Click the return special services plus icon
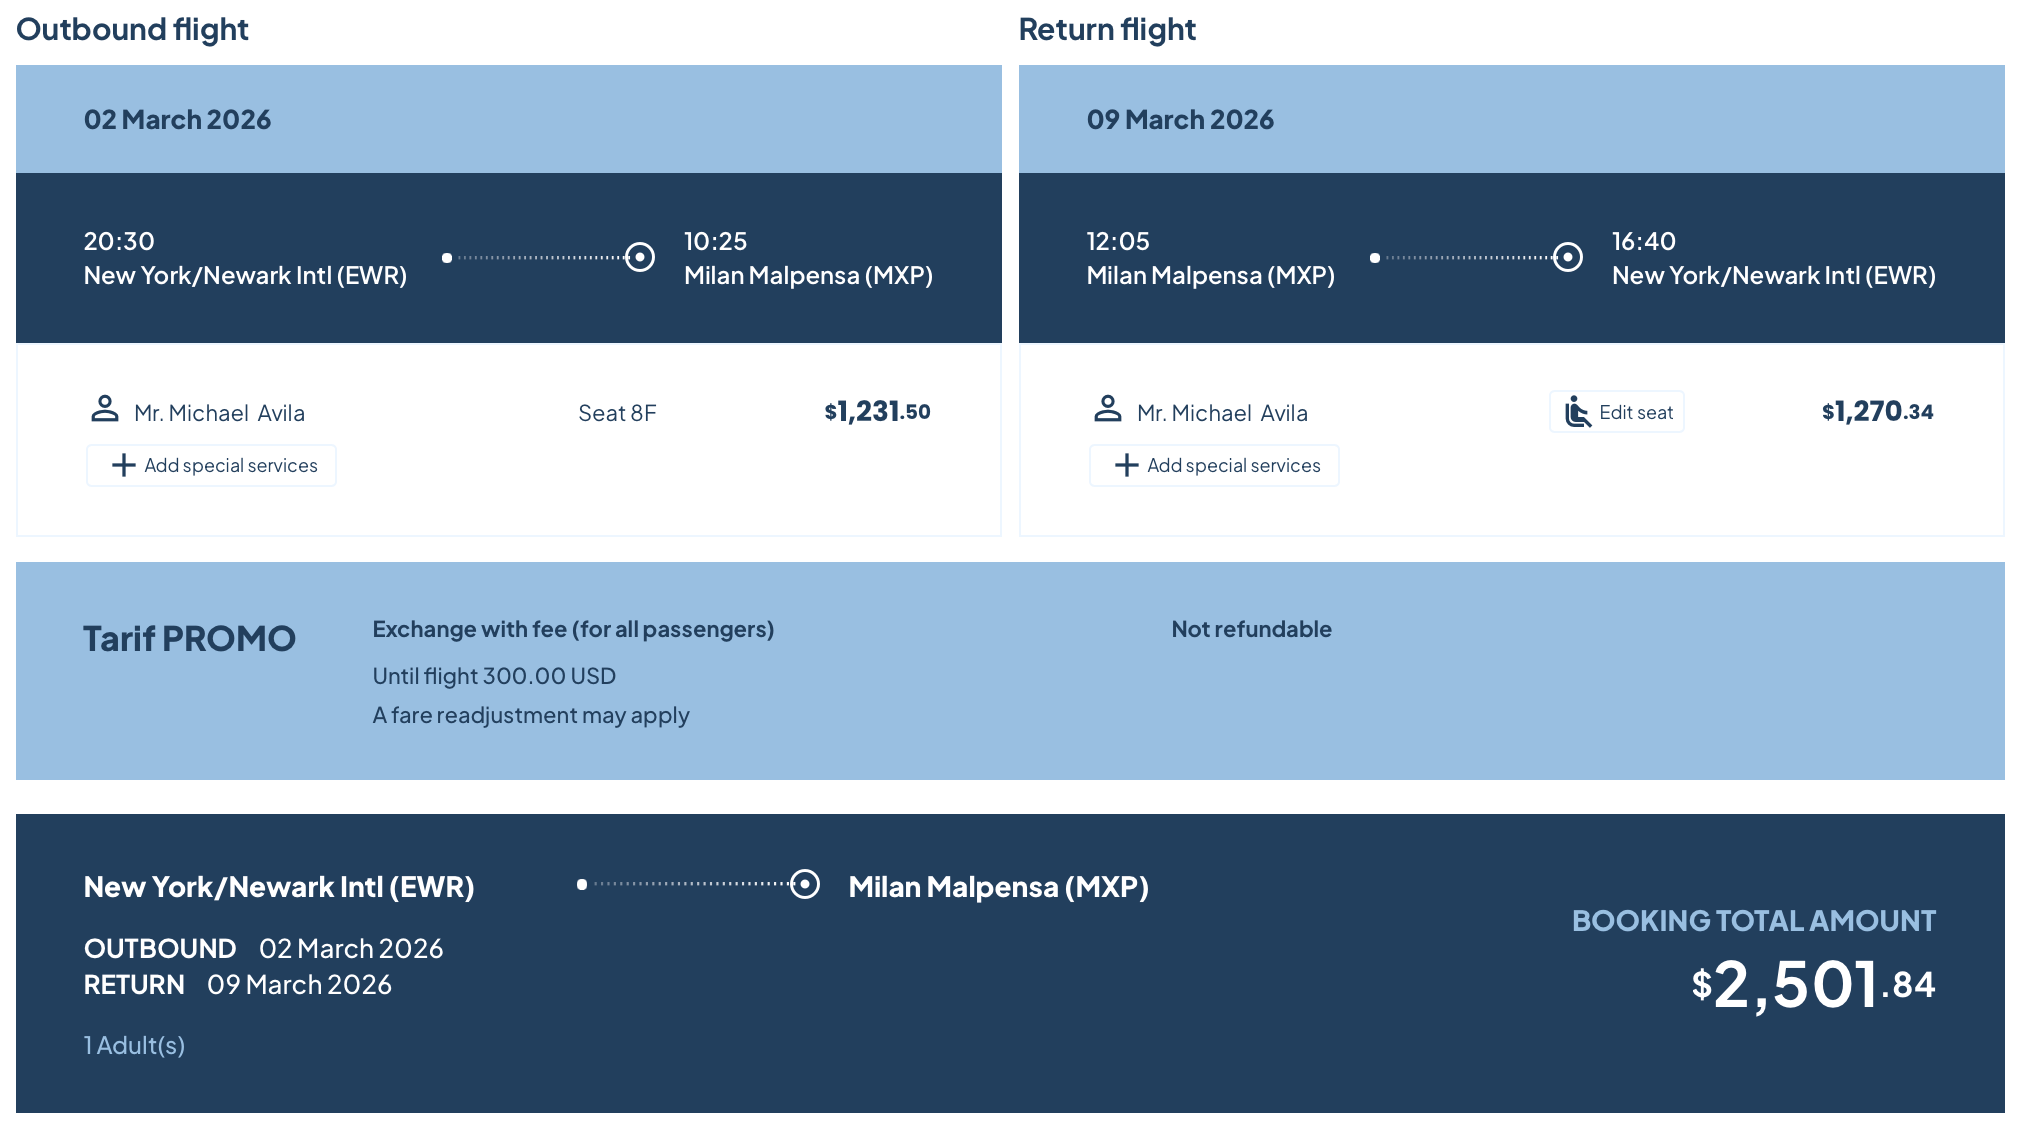This screenshot has height=1144, width=2024. [x=1127, y=466]
